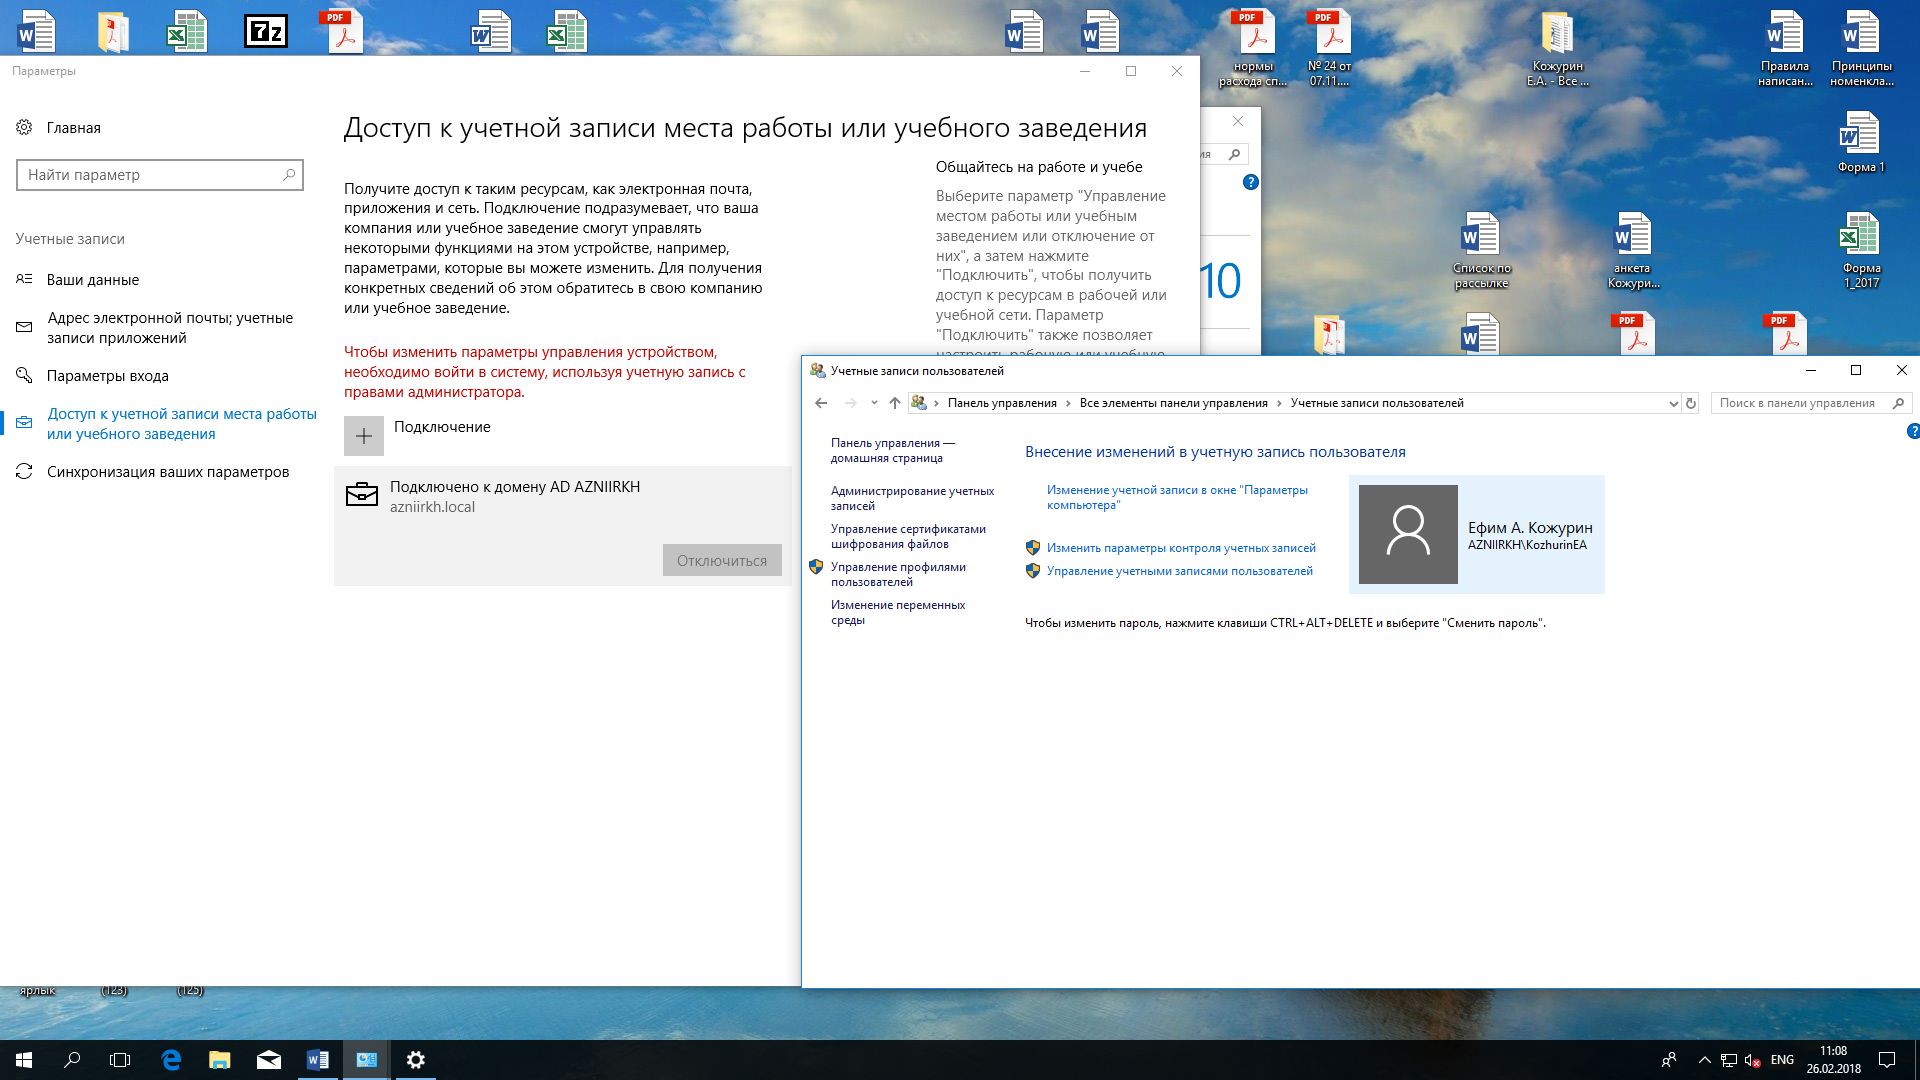This screenshot has width=1920, height=1080.
Task: Click the user avatar picture for Ефим А. Кожурин
Action: coord(1408,534)
